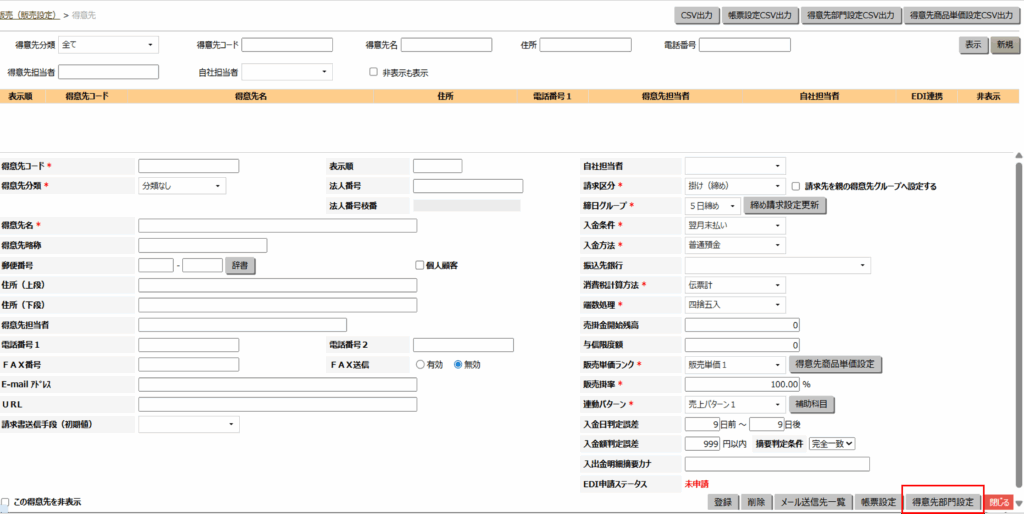Click the 得意先部門設定 button
This screenshot has height=514, width=1024.
point(942,502)
